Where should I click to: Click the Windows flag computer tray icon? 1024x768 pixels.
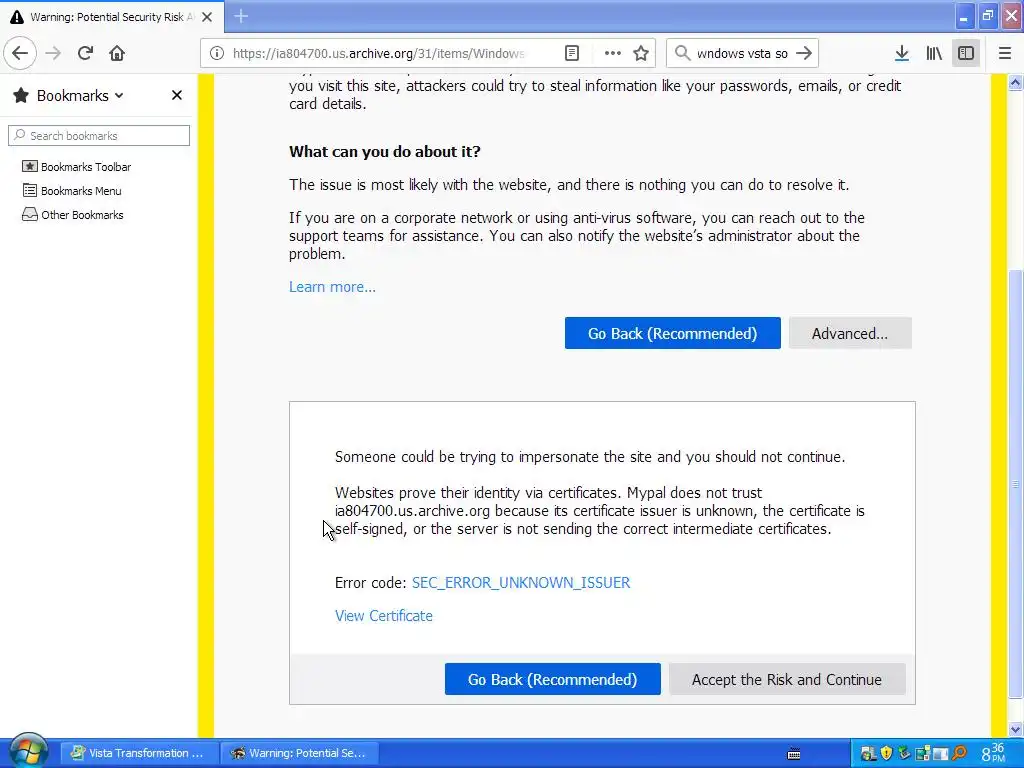click(x=868, y=753)
